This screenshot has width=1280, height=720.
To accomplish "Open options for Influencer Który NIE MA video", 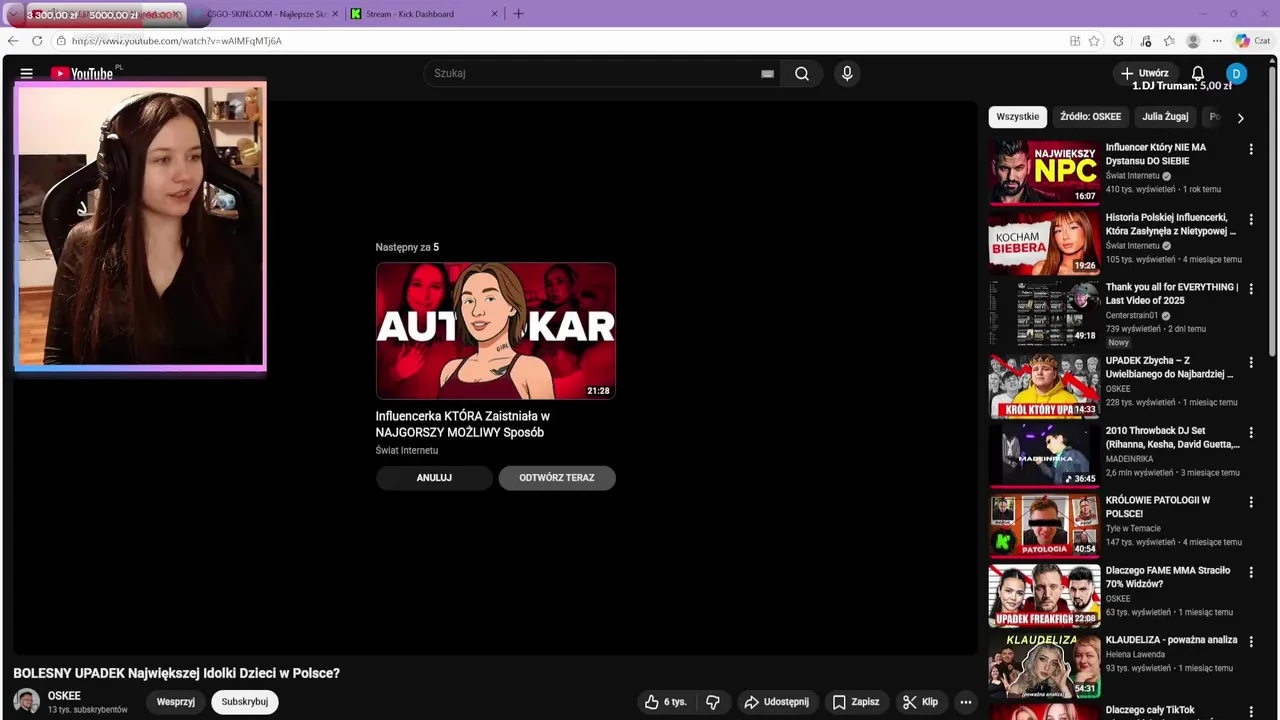I will coord(1251,150).
